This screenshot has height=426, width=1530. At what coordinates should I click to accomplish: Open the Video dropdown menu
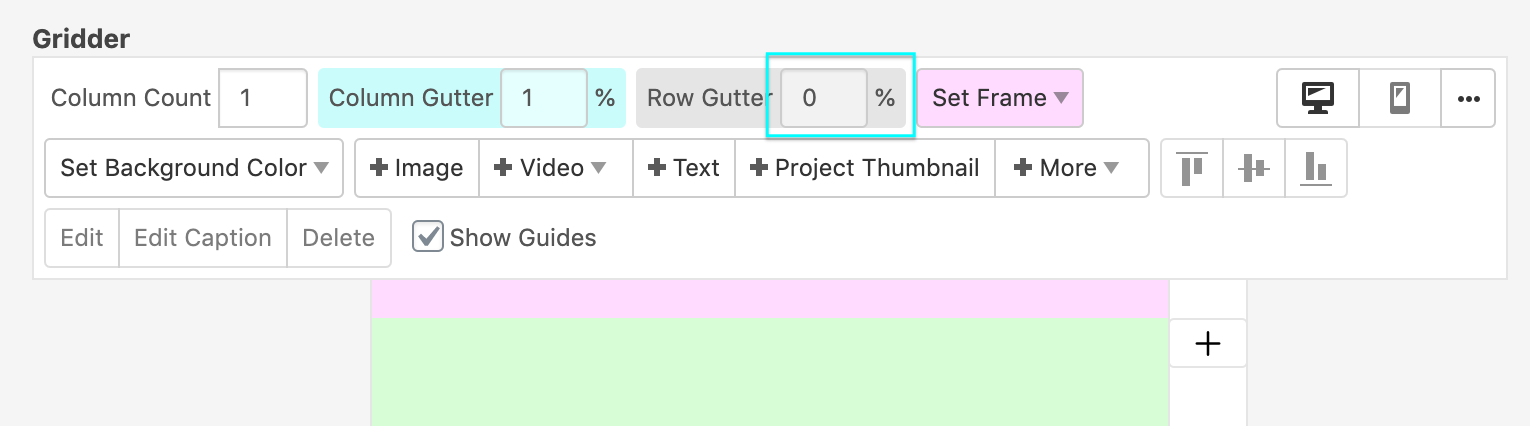(556, 168)
